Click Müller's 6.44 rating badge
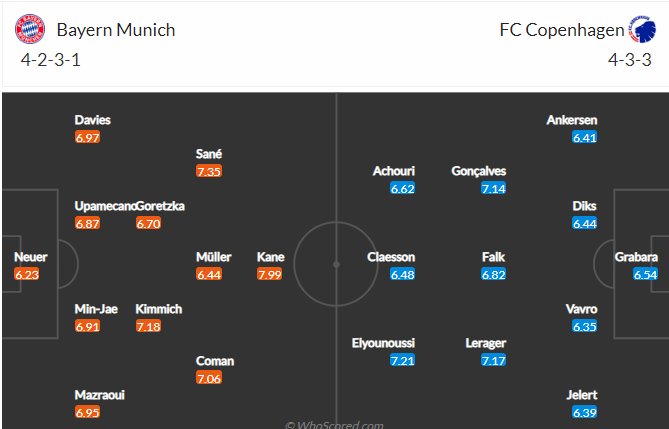 tap(209, 274)
